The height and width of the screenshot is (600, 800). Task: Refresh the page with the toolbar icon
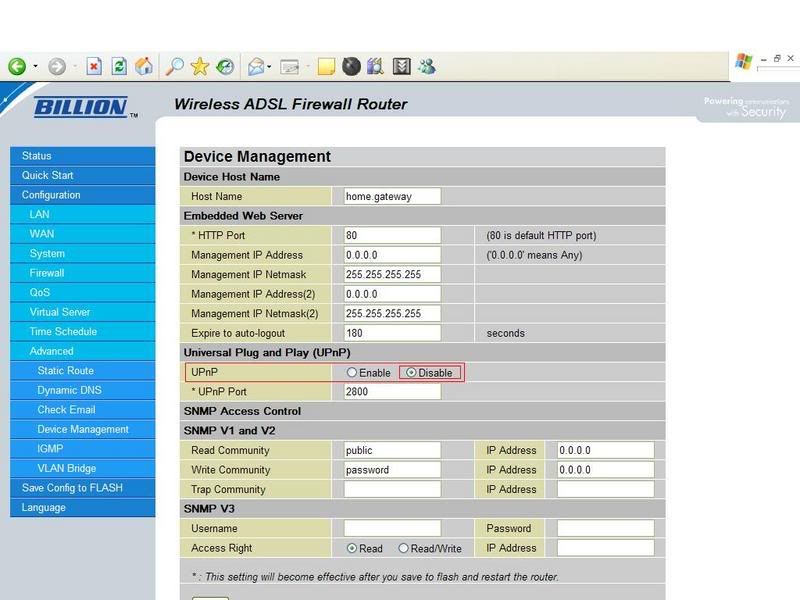[x=119, y=66]
